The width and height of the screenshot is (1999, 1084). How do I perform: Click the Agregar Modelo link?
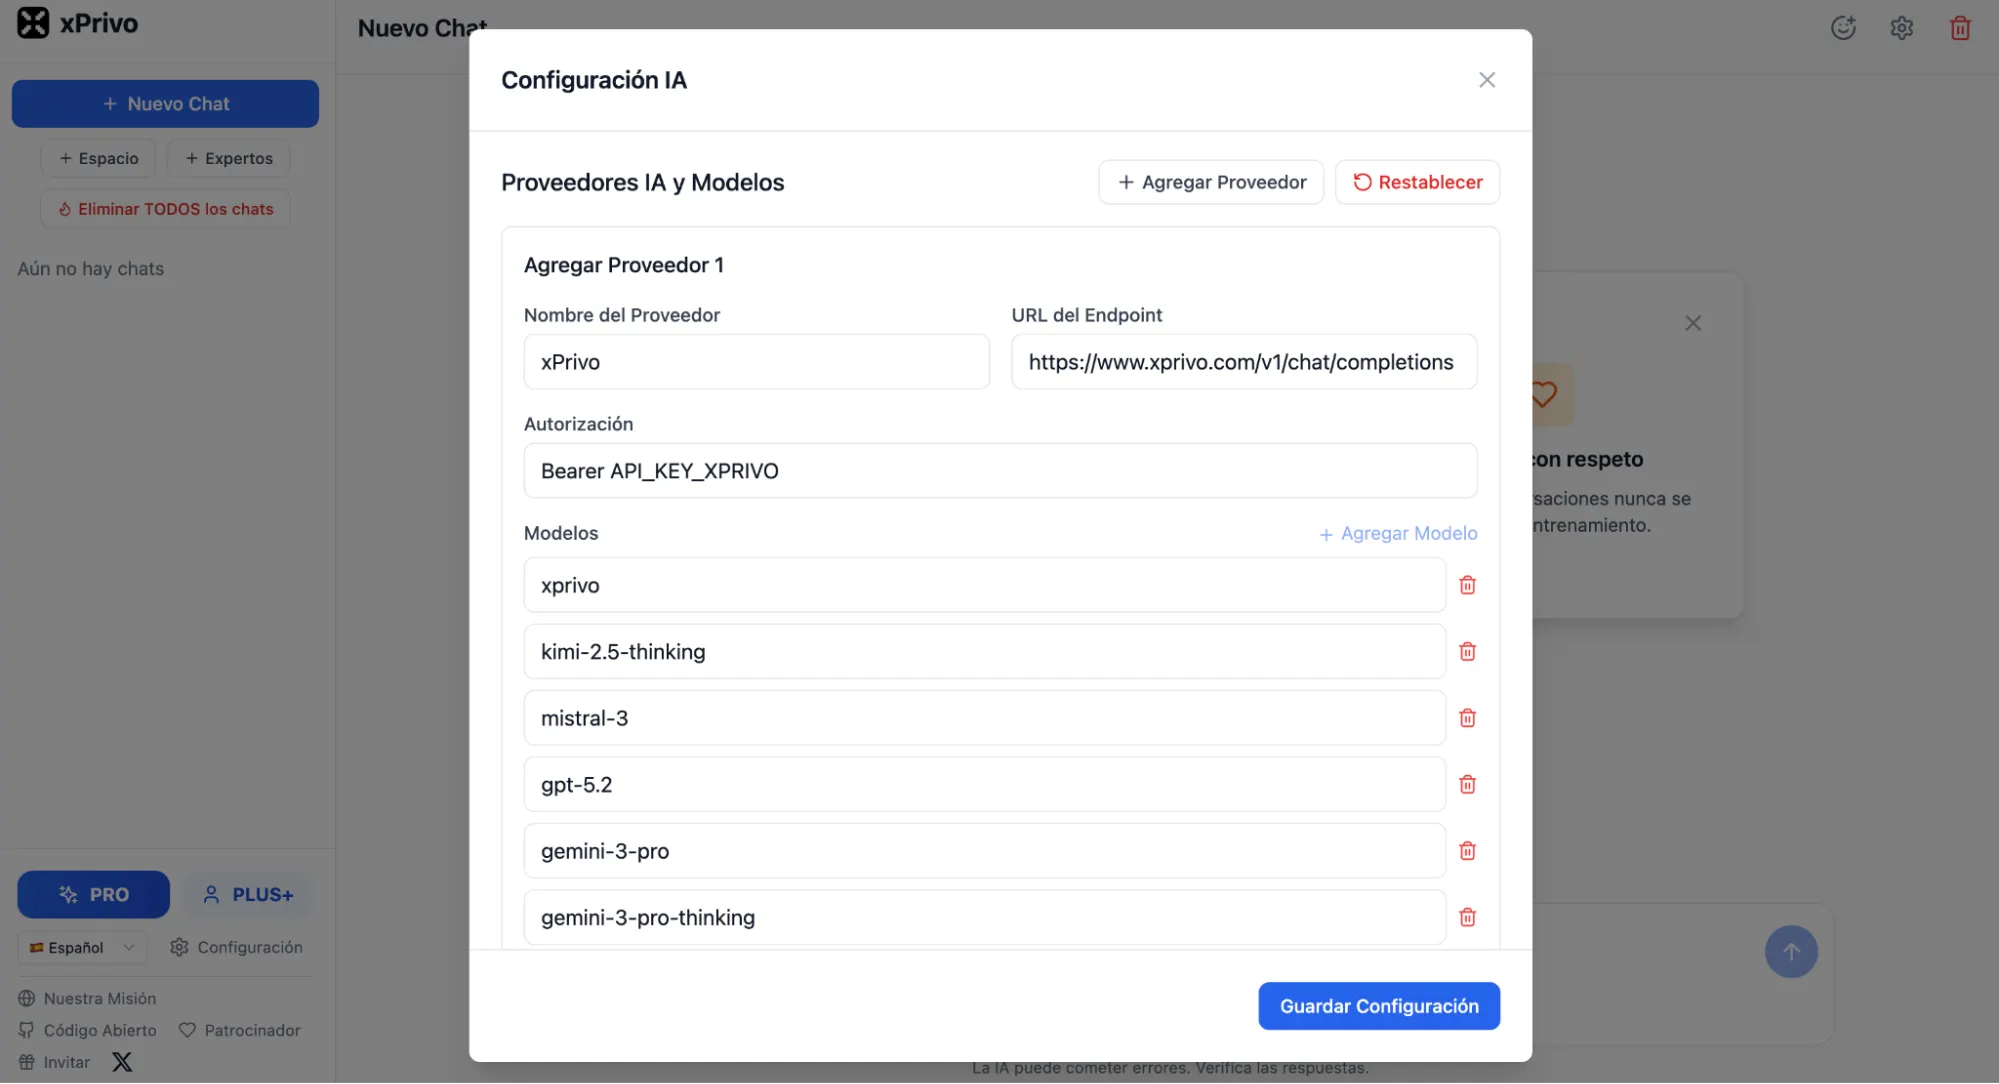point(1397,533)
